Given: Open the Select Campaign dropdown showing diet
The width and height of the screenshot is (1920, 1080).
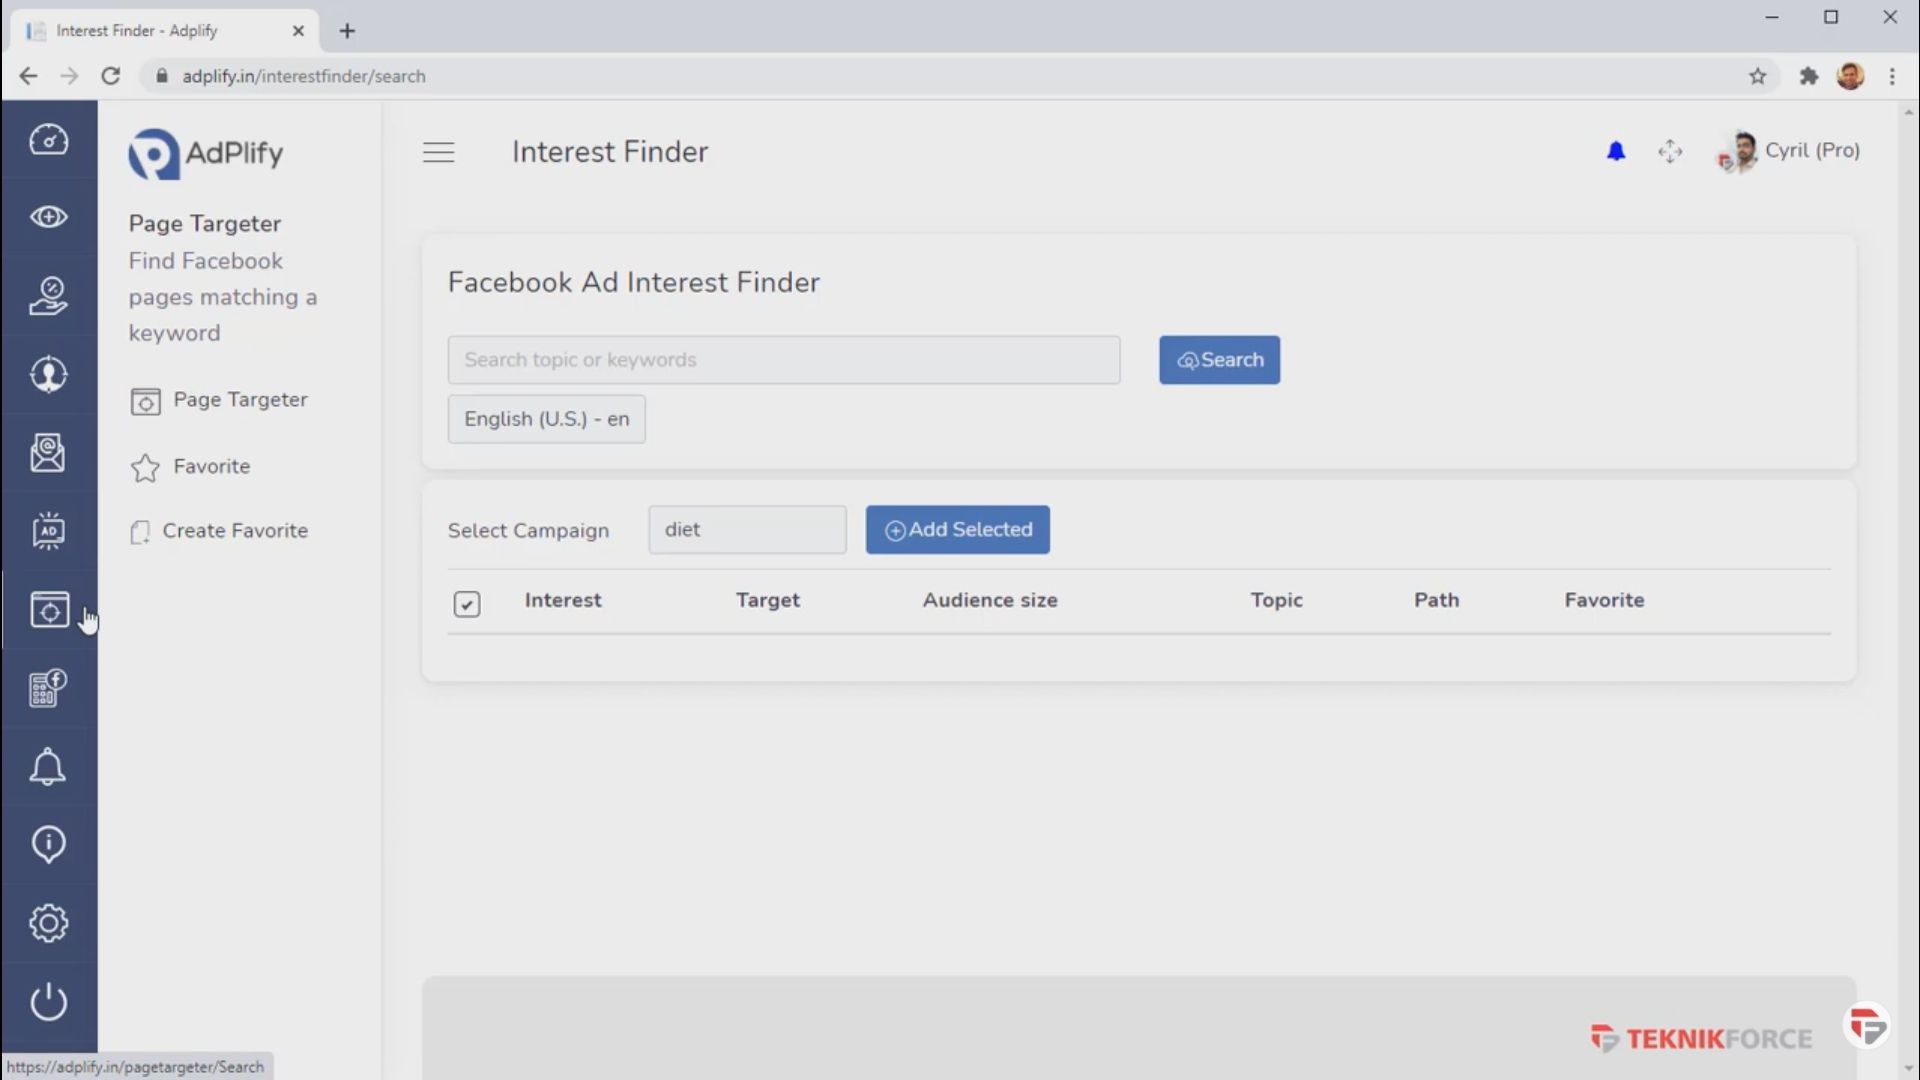Looking at the screenshot, I should pos(746,530).
